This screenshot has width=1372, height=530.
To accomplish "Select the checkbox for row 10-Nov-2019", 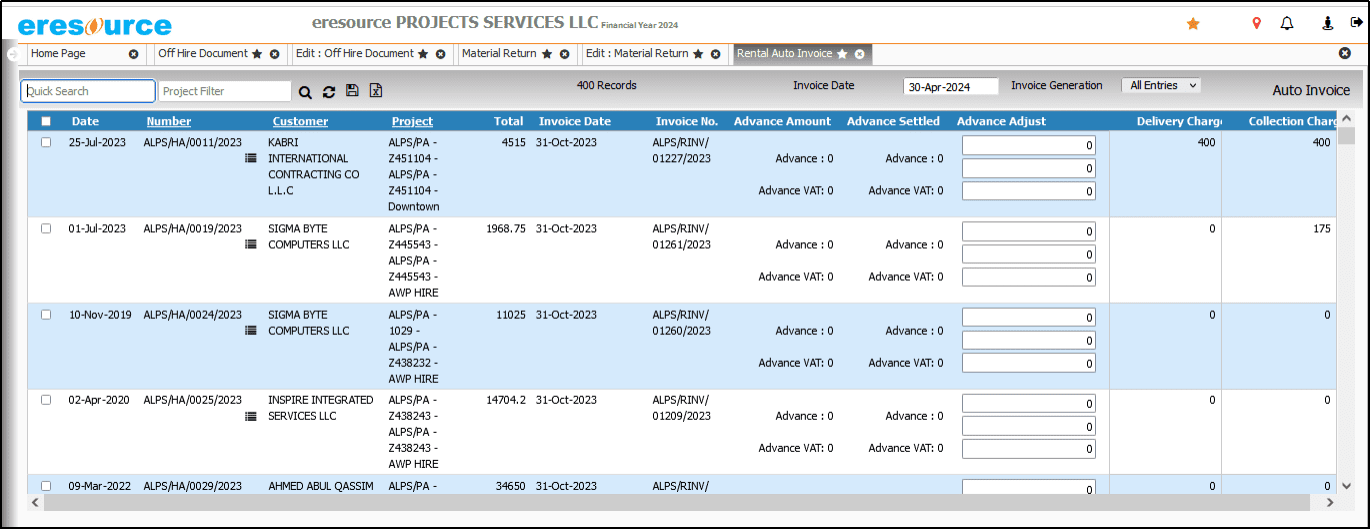I will click(x=46, y=315).
